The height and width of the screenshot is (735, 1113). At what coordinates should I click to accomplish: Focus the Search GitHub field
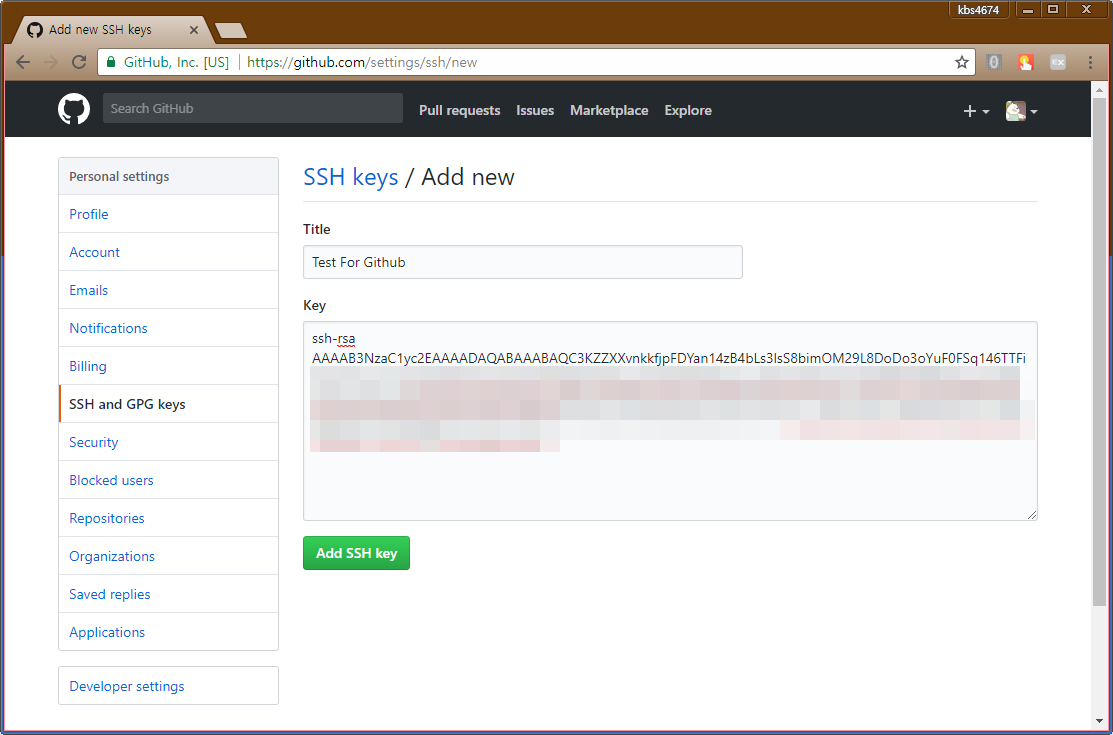coord(253,108)
